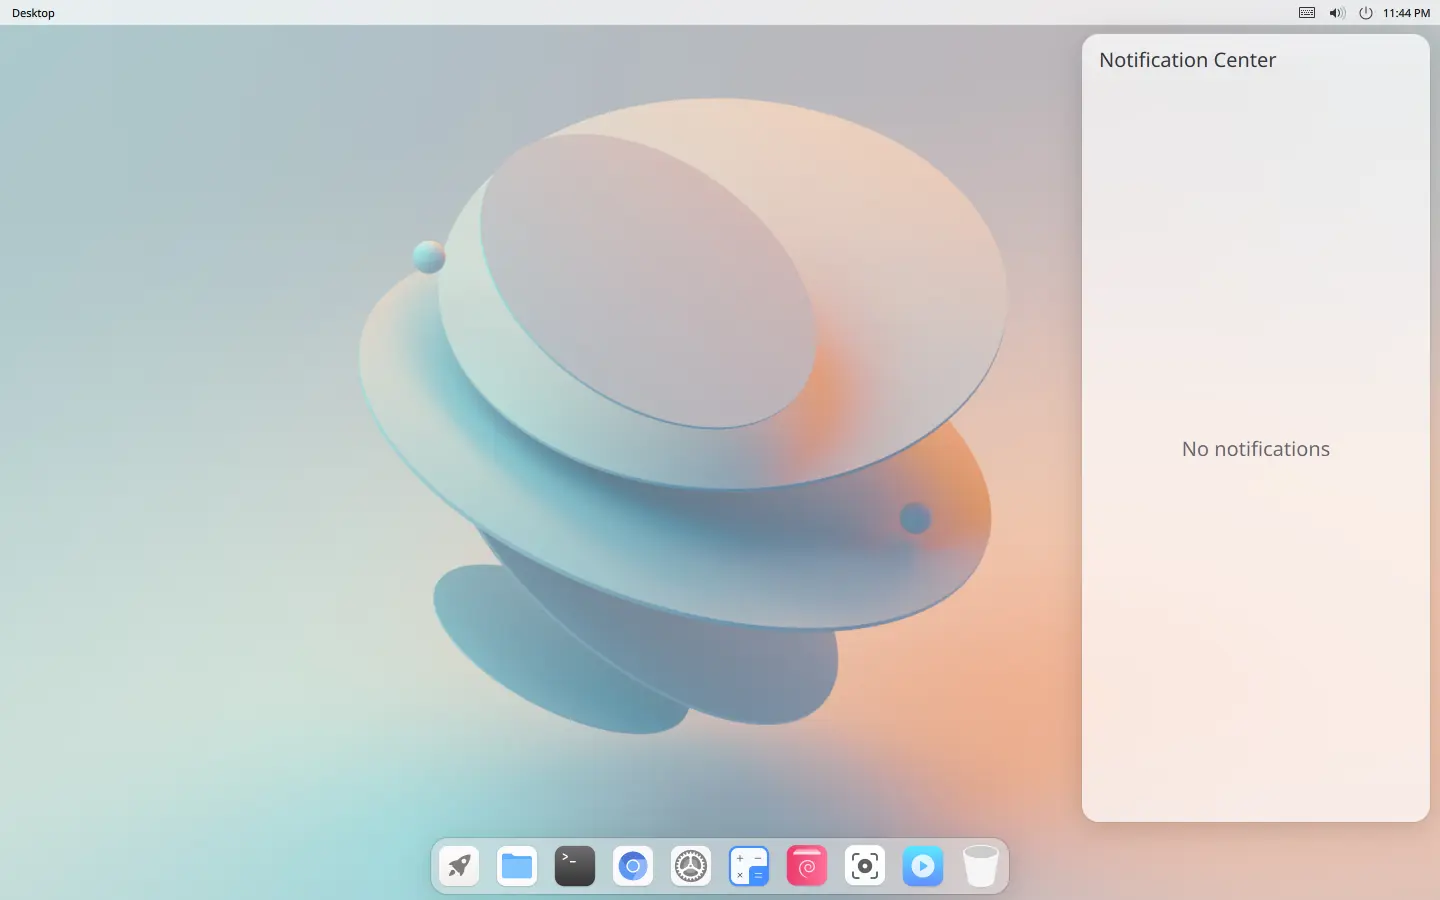Screen dimensions: 1440x900
Task: Click the 'No notifications' text
Action: click(x=1256, y=449)
